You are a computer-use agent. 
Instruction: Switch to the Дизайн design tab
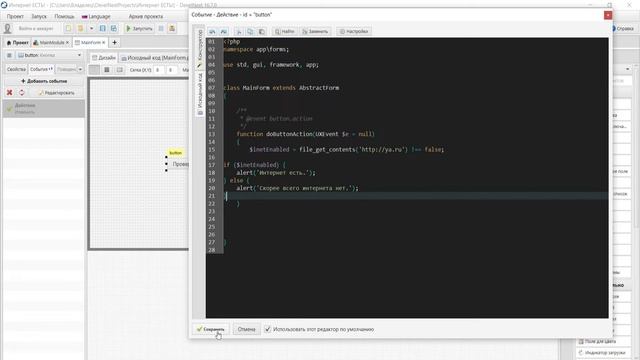tap(104, 58)
